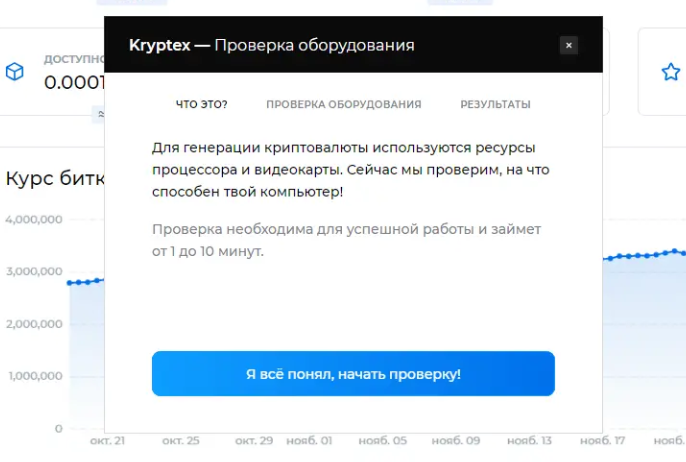Click the 0.0001 balance value

click(74, 82)
